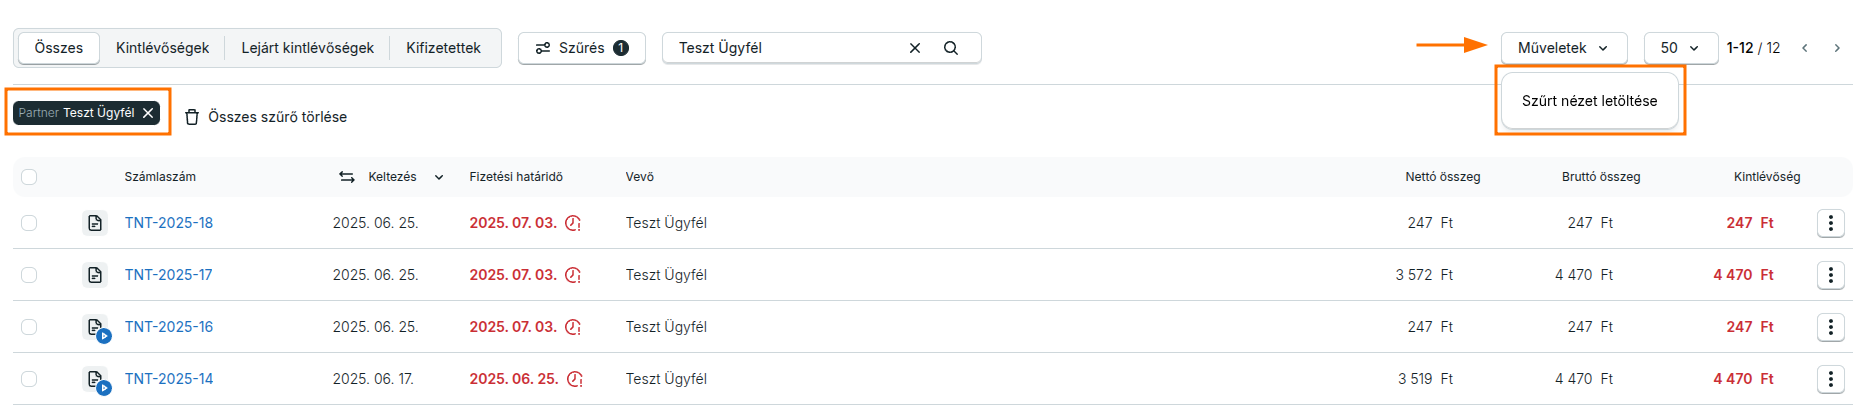Open three-dot menu for TNT-2025-18
Image resolution: width=1868 pixels, height=407 pixels.
pyautogui.click(x=1830, y=223)
